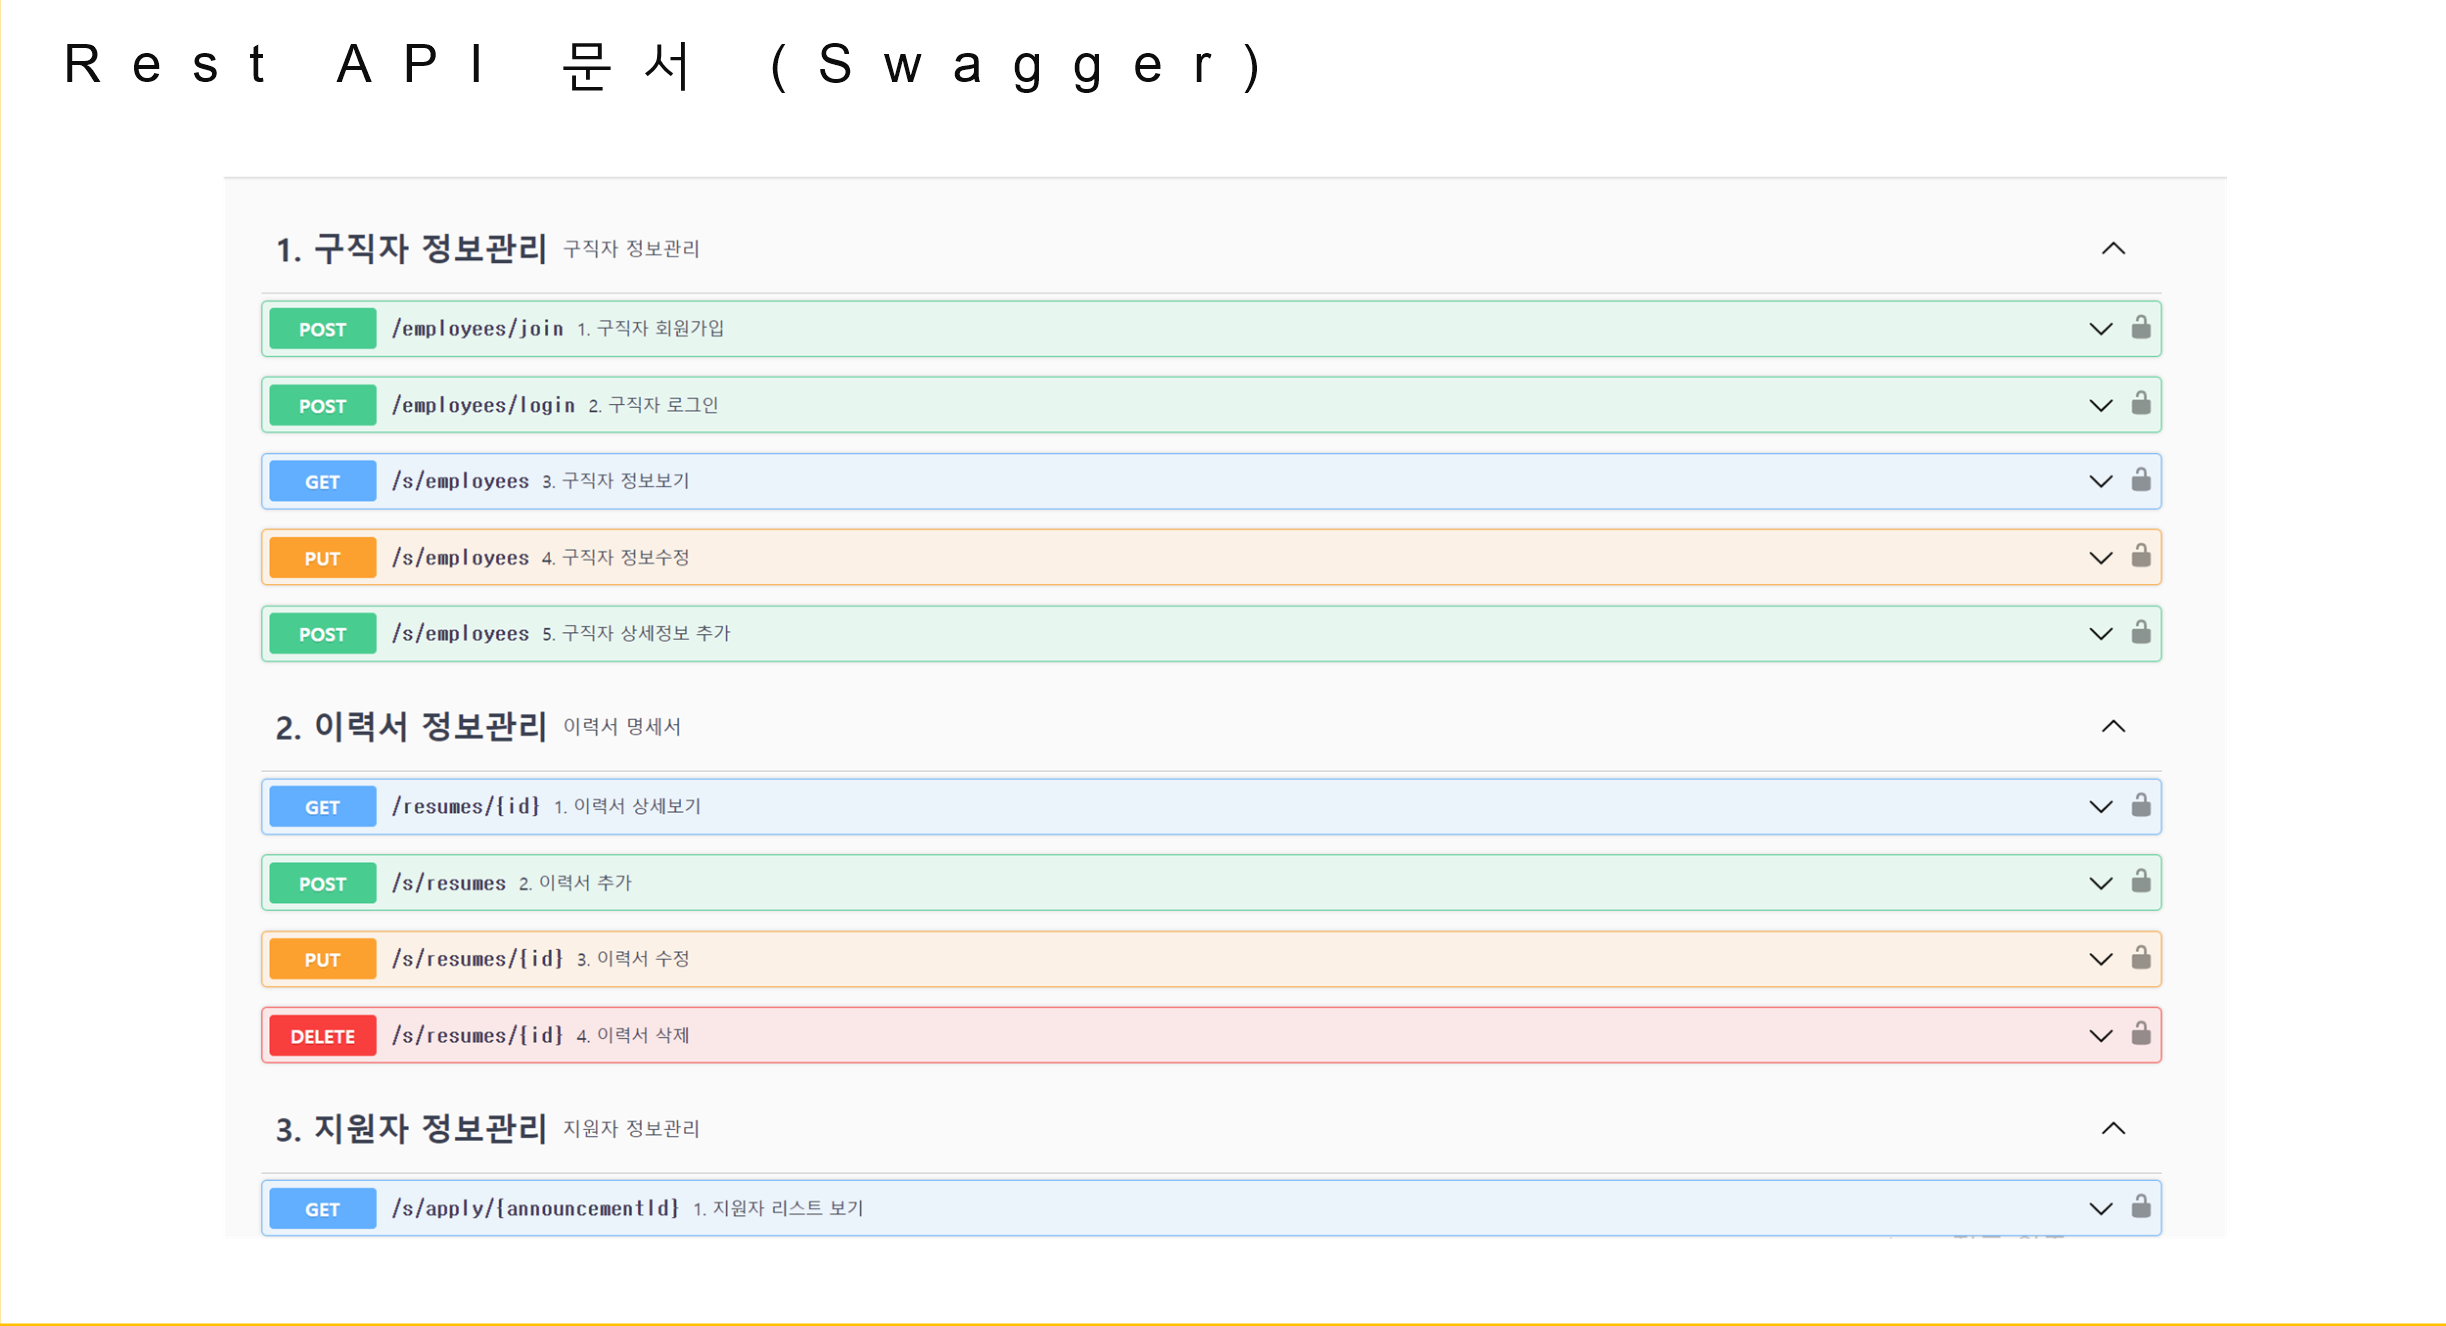2446x1326 pixels.
Task: Click authorization lock on GET /s/employees
Action: coord(2140,480)
